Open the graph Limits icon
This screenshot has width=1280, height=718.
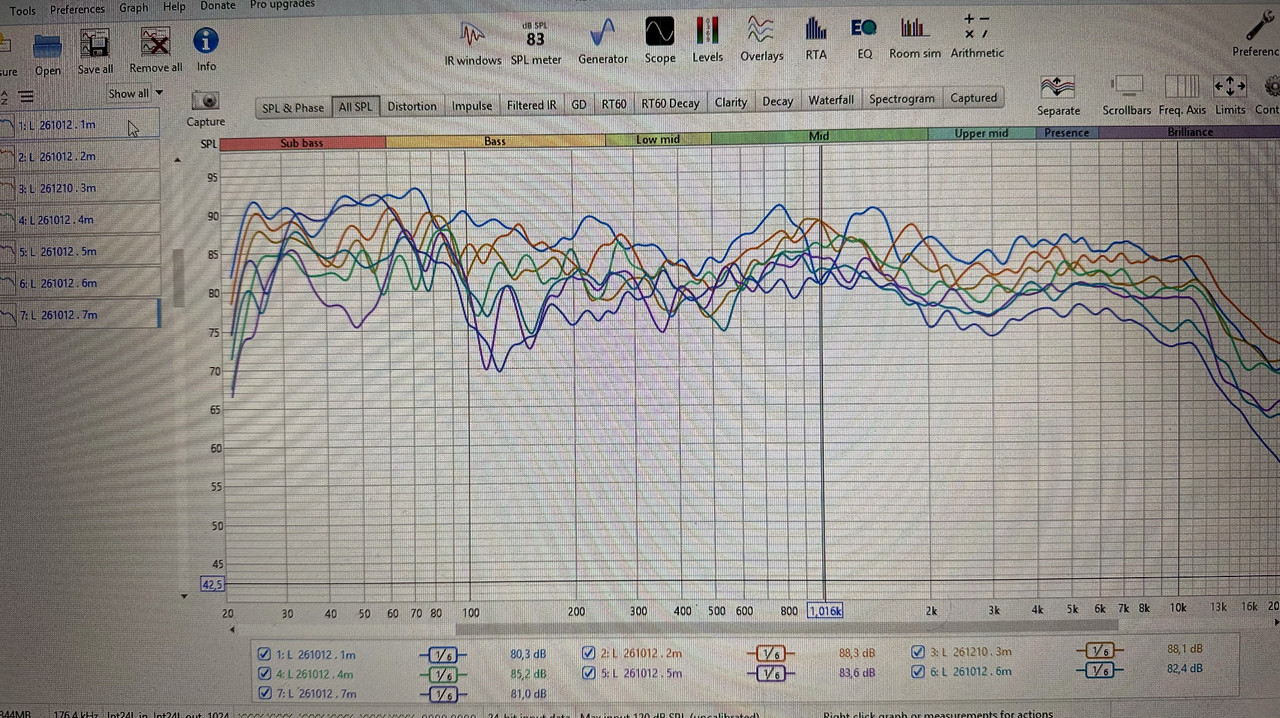click(1229, 87)
